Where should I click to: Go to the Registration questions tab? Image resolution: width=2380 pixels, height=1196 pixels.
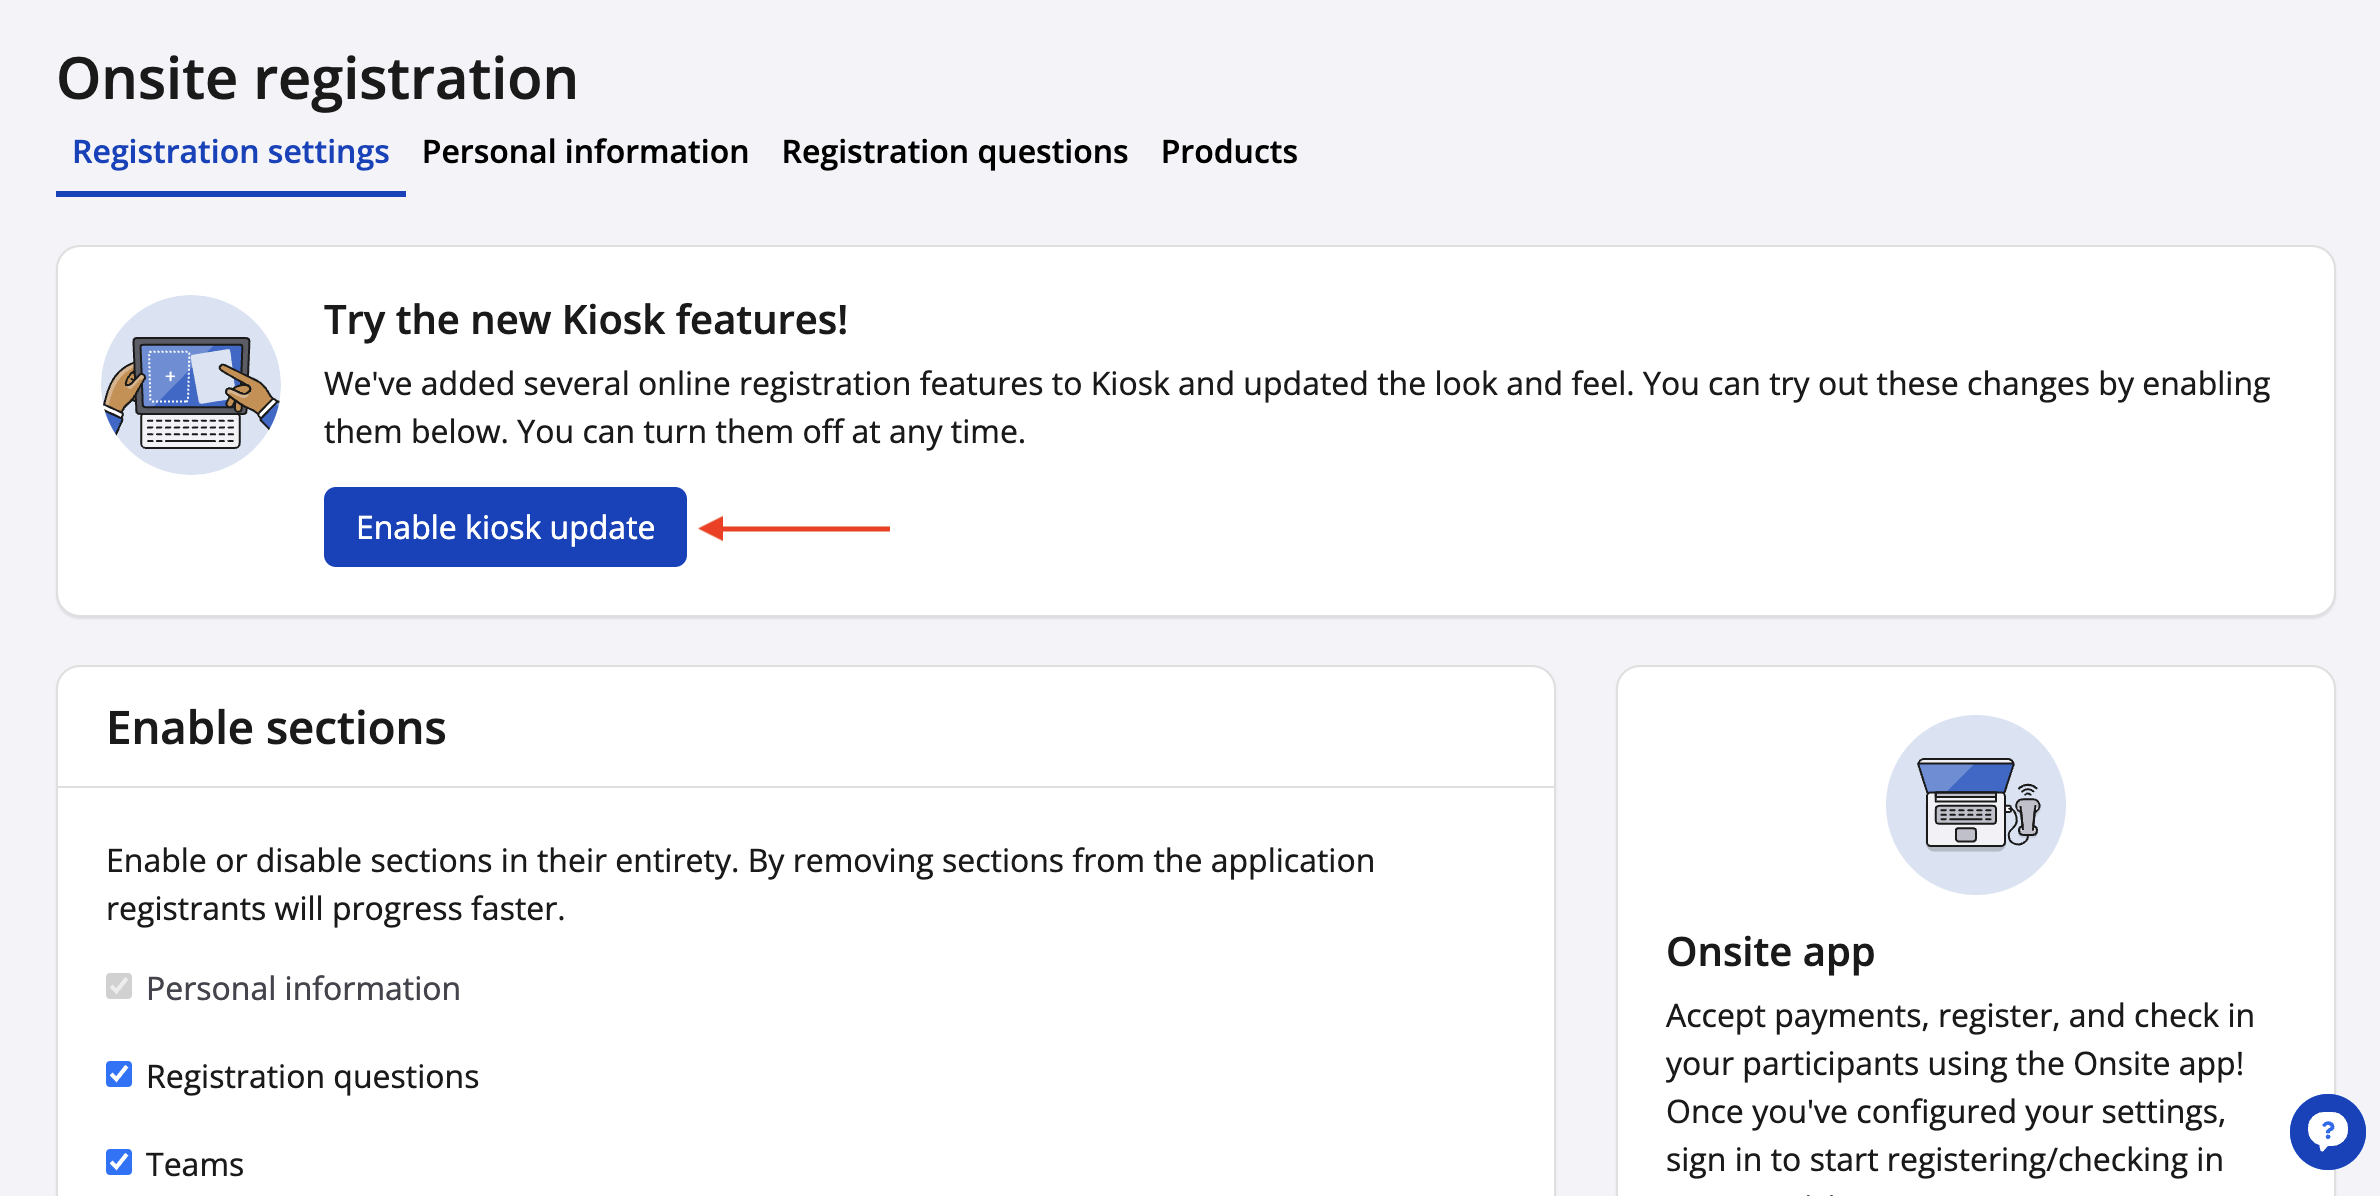click(954, 152)
